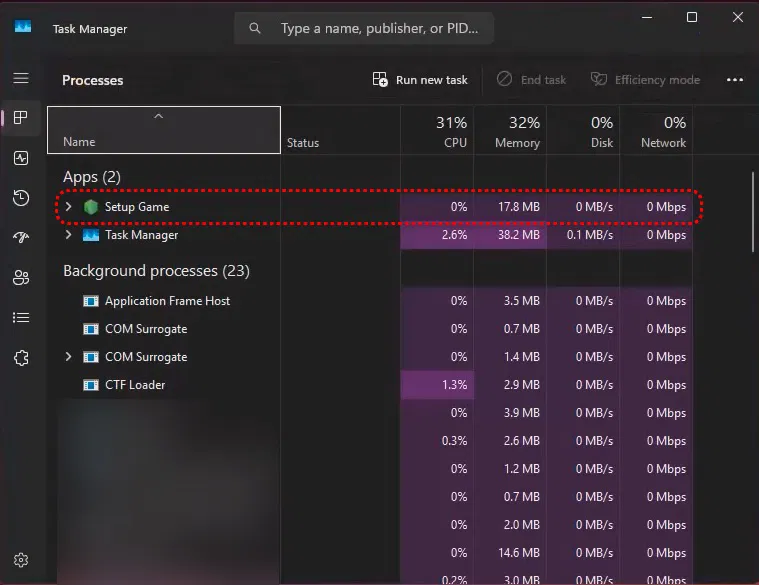Open the Details list sidebar icon
This screenshot has width=759, height=585.
point(21,317)
